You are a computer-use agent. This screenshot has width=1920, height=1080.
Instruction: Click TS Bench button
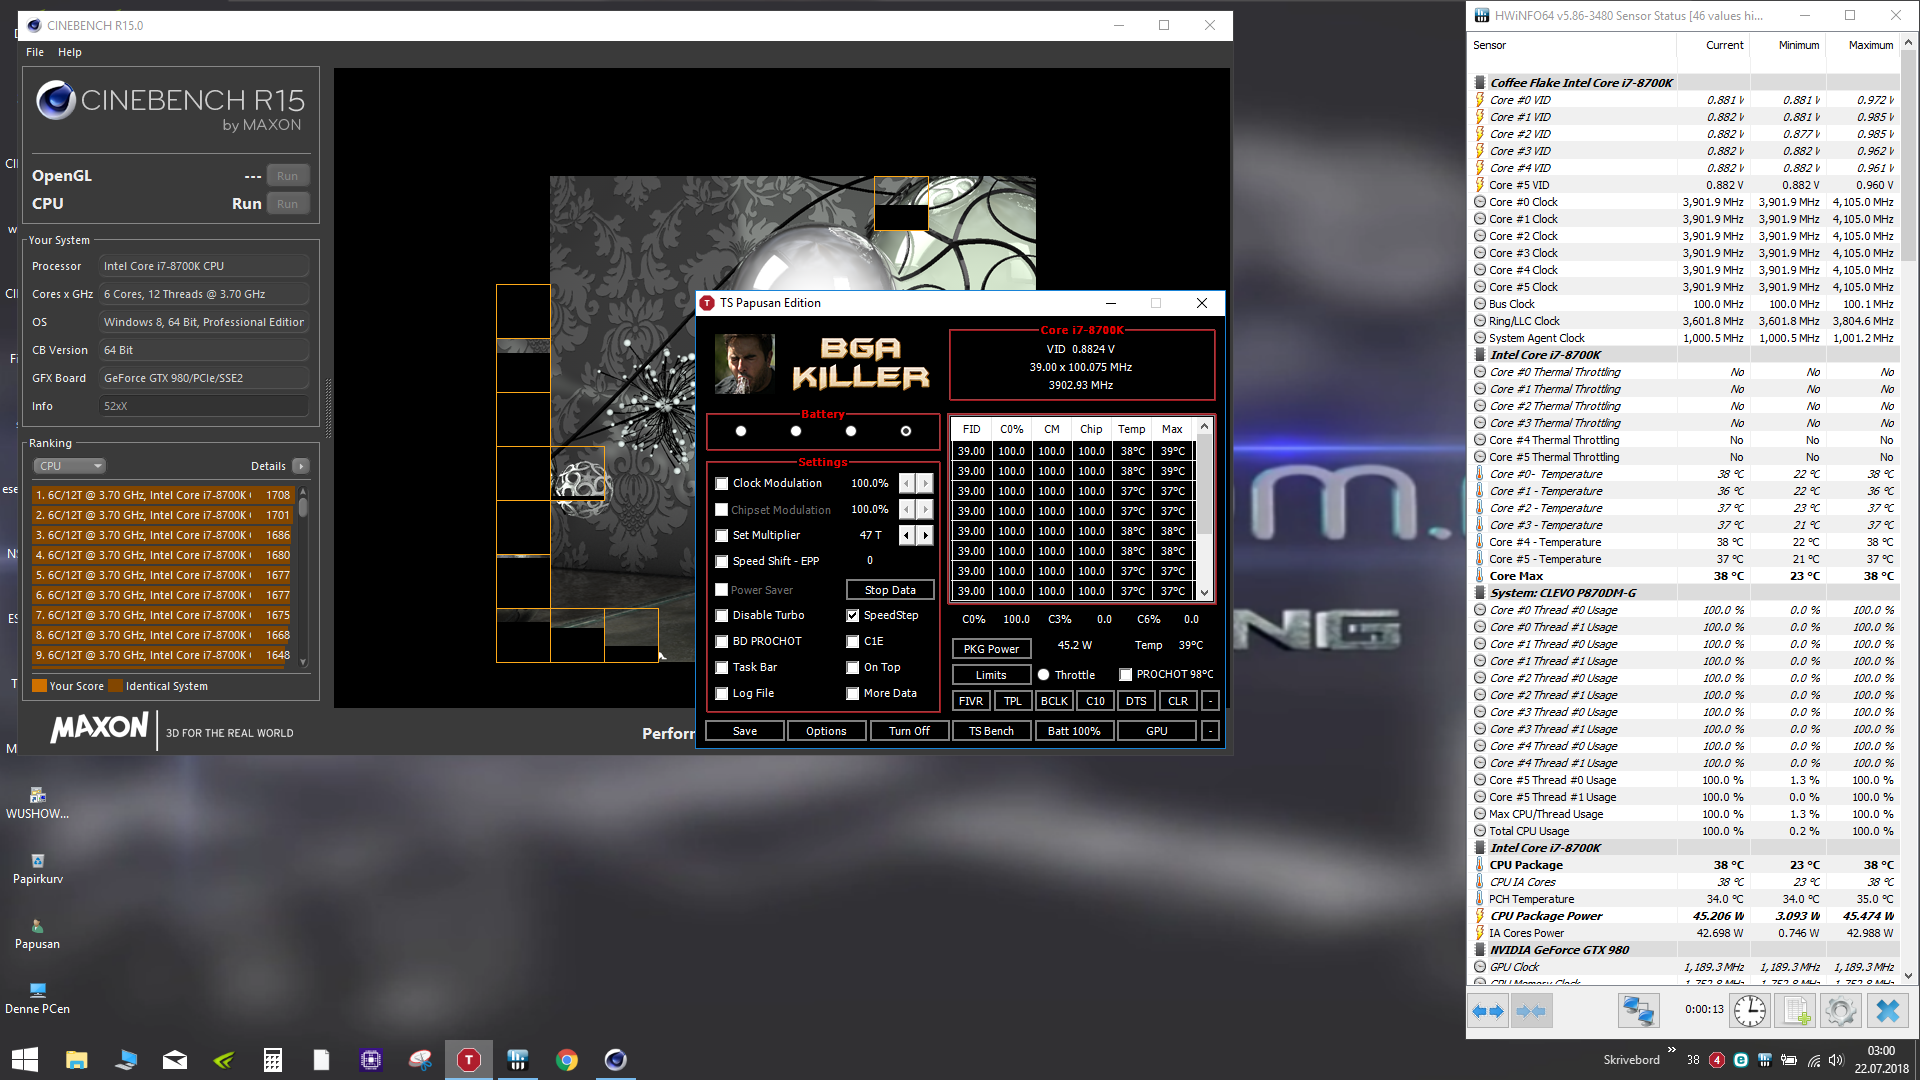(x=991, y=731)
